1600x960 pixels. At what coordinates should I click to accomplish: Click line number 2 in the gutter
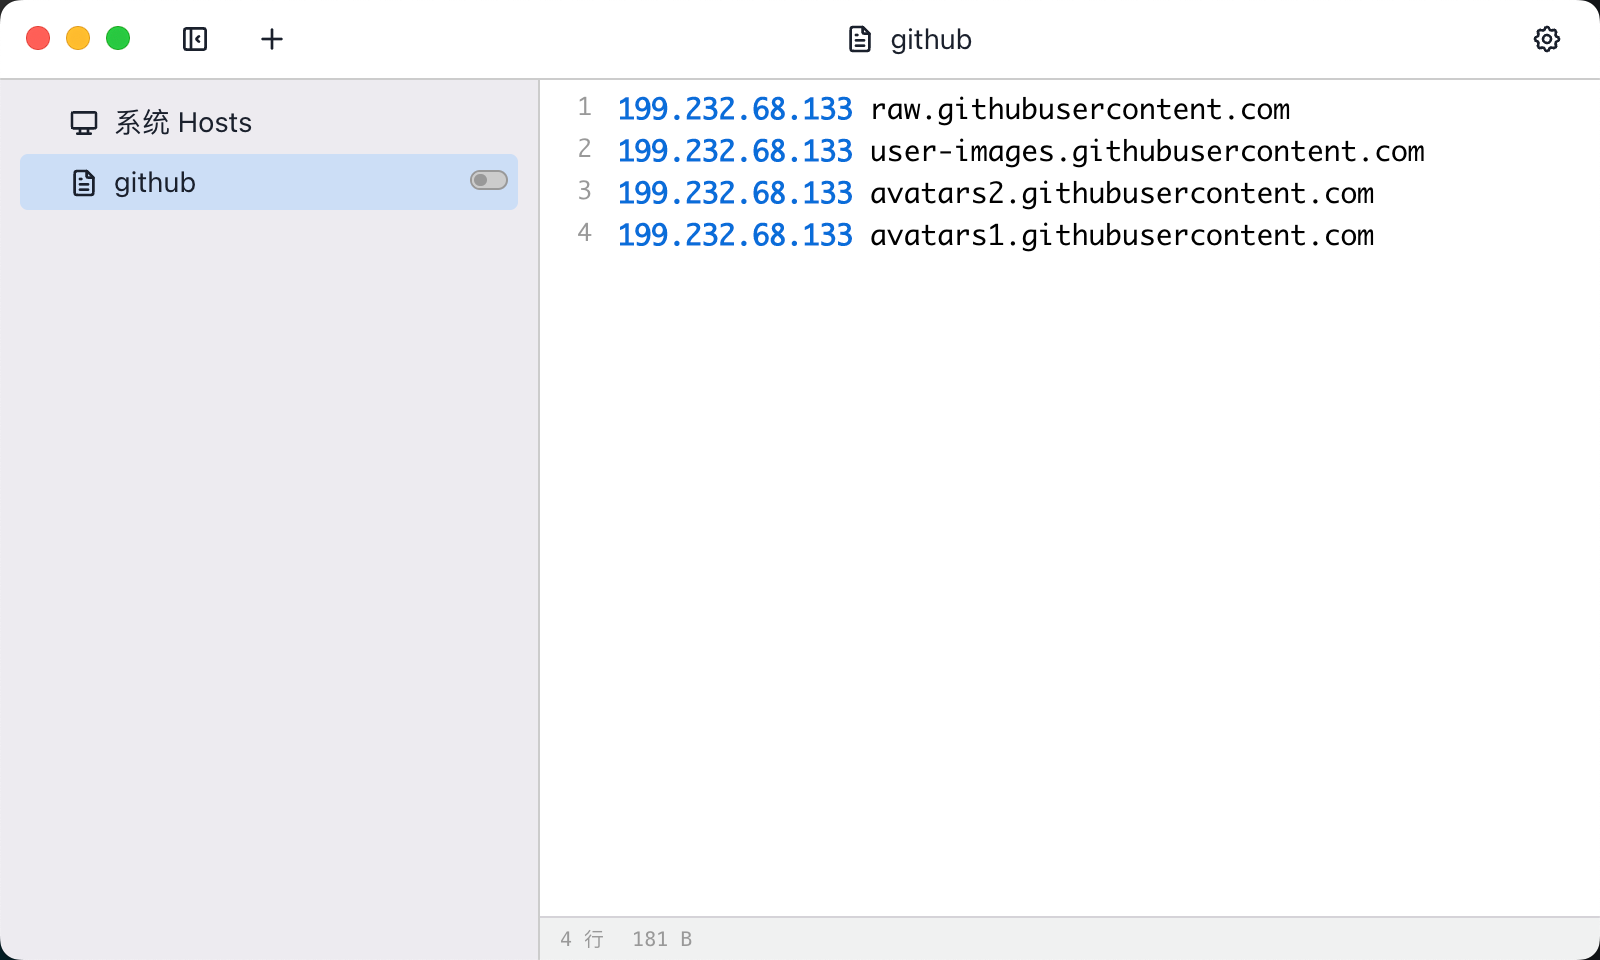(585, 149)
